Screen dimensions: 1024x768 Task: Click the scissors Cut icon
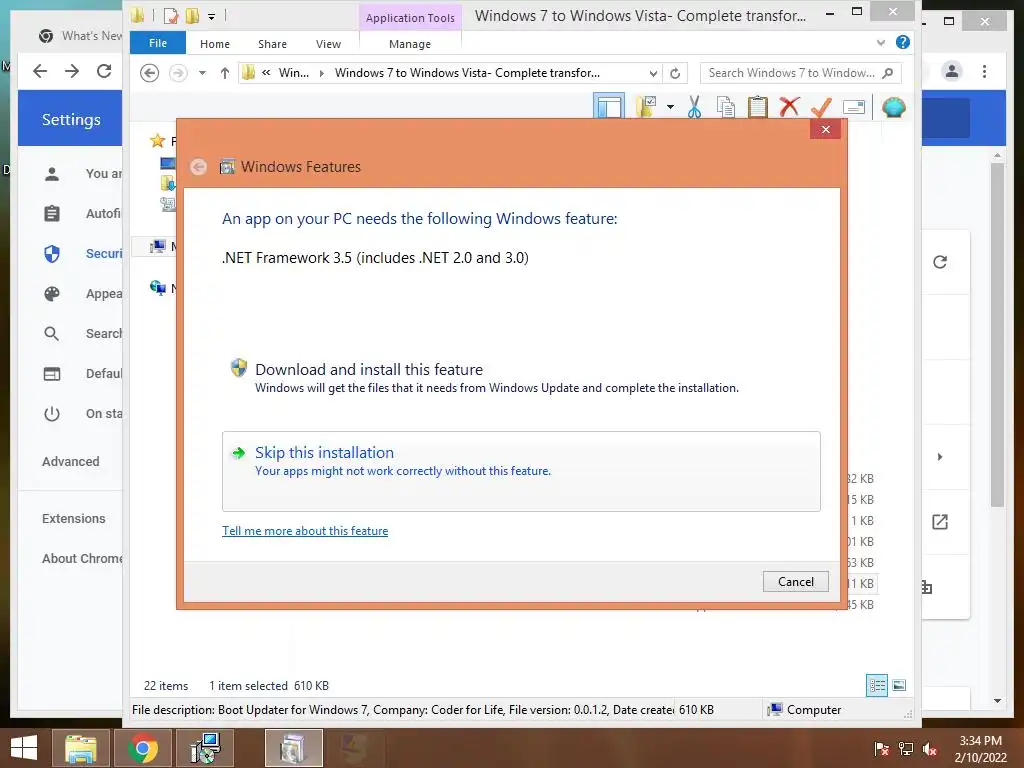coord(694,107)
